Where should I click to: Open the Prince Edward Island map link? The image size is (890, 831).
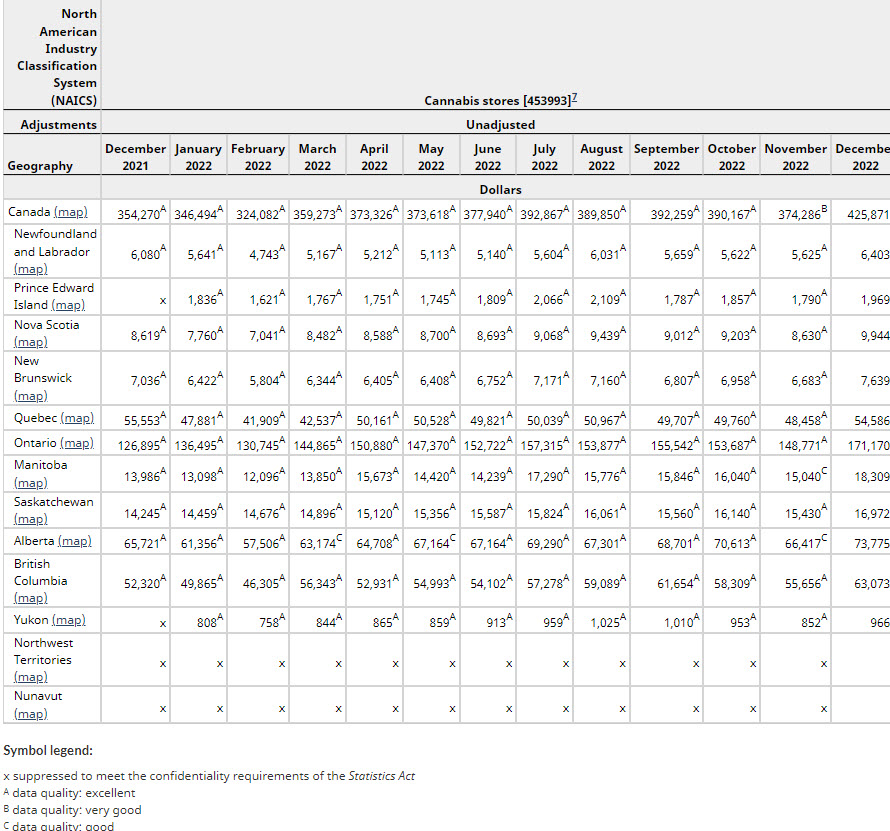point(68,305)
